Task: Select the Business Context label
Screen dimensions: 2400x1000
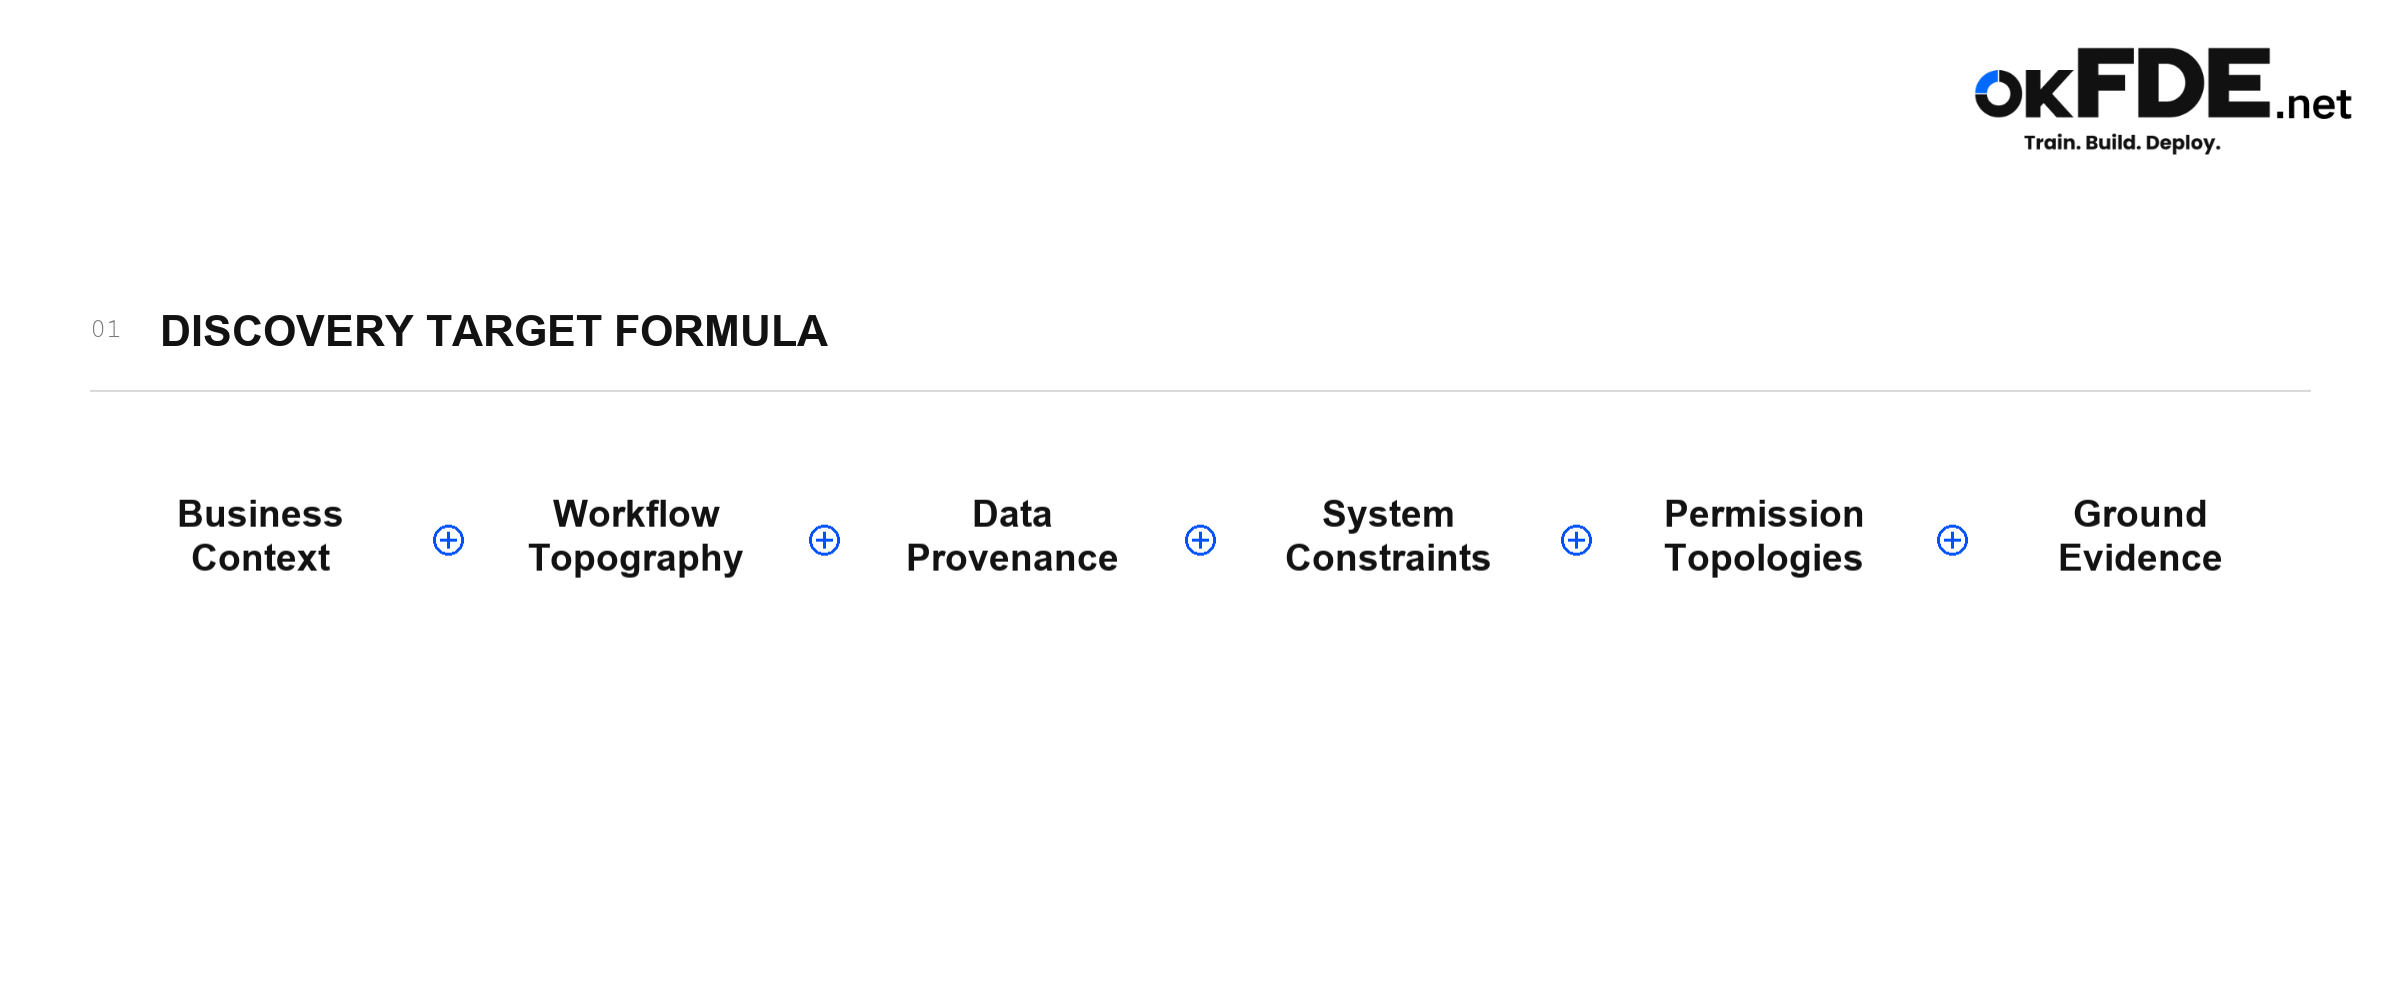Action: pos(260,536)
